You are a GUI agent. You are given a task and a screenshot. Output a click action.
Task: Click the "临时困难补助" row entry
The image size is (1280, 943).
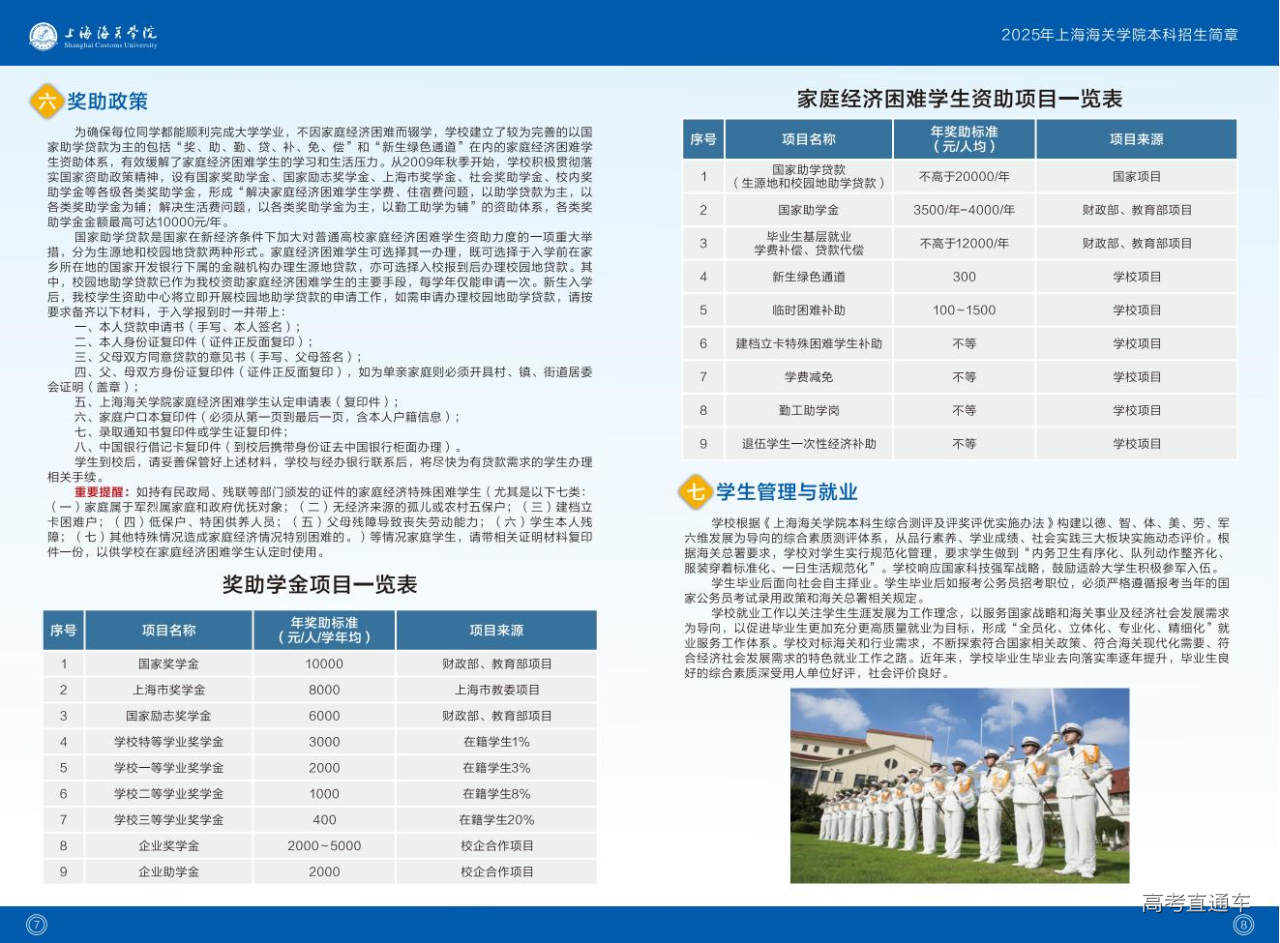808,310
